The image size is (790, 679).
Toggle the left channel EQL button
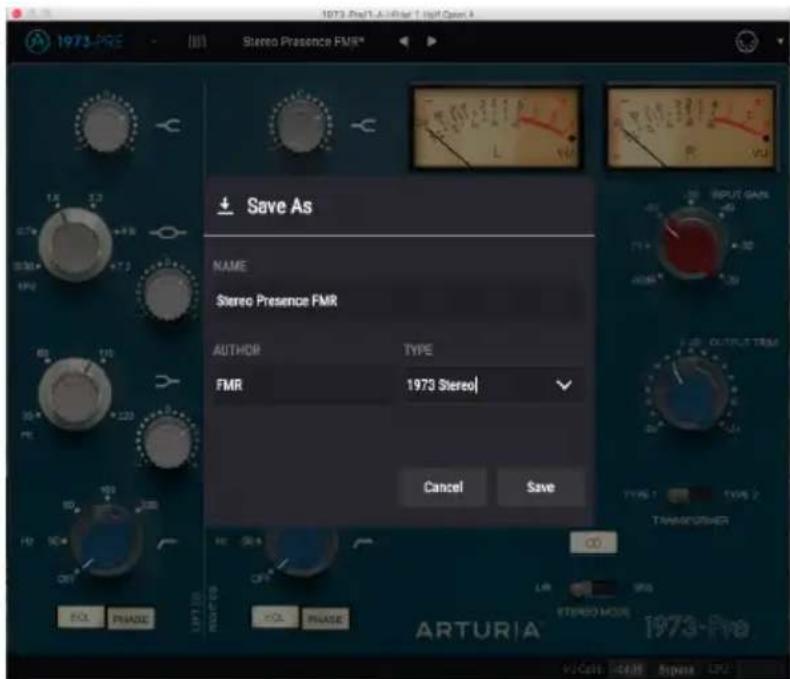tap(81, 617)
